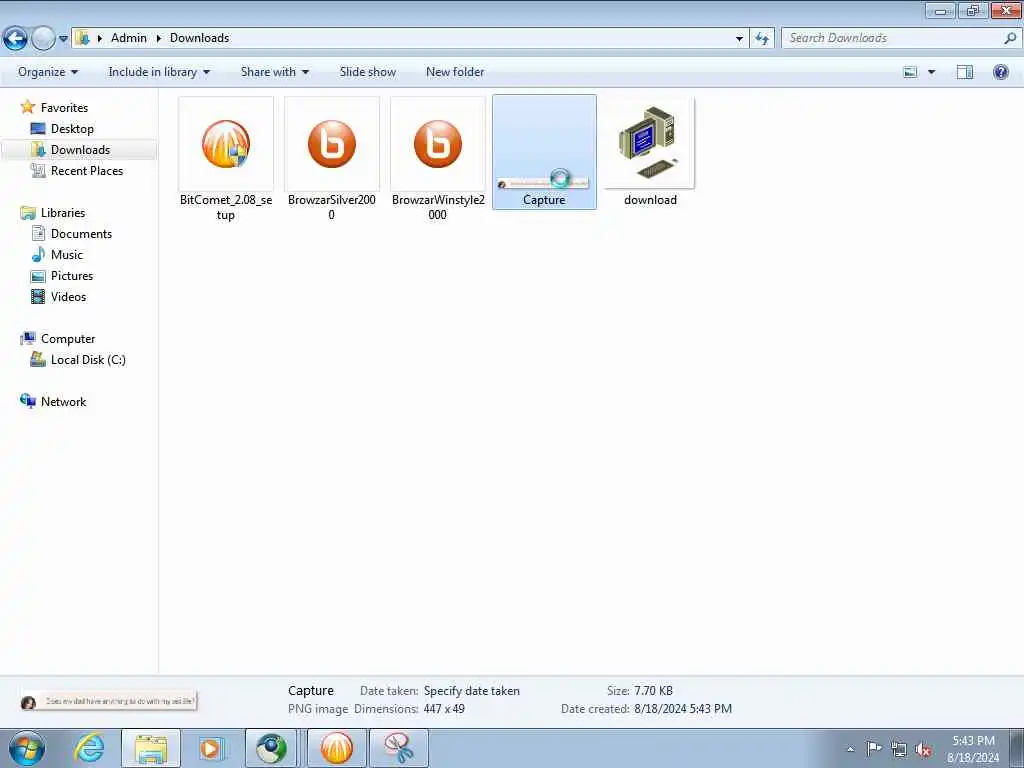This screenshot has width=1024, height=768.
Task: Open the clock showing 5:43 PM
Action: tap(973, 749)
